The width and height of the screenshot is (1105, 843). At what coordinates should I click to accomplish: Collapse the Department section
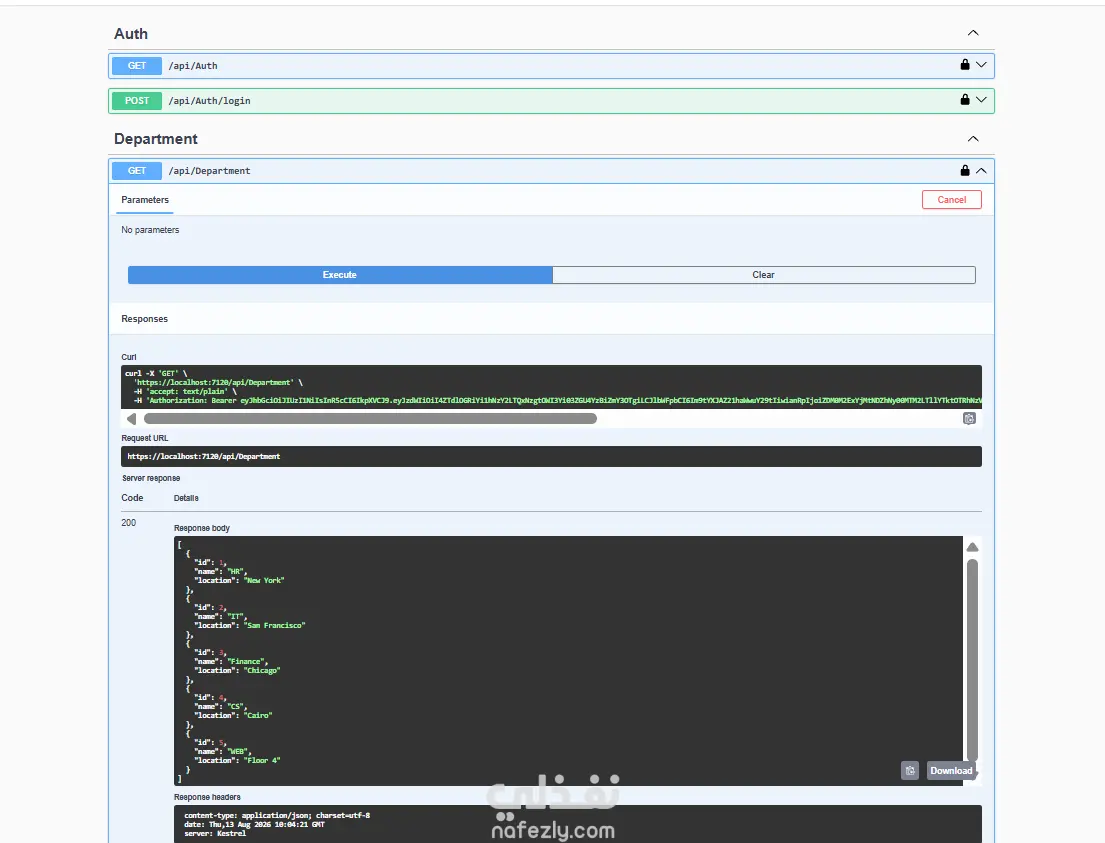(973, 139)
